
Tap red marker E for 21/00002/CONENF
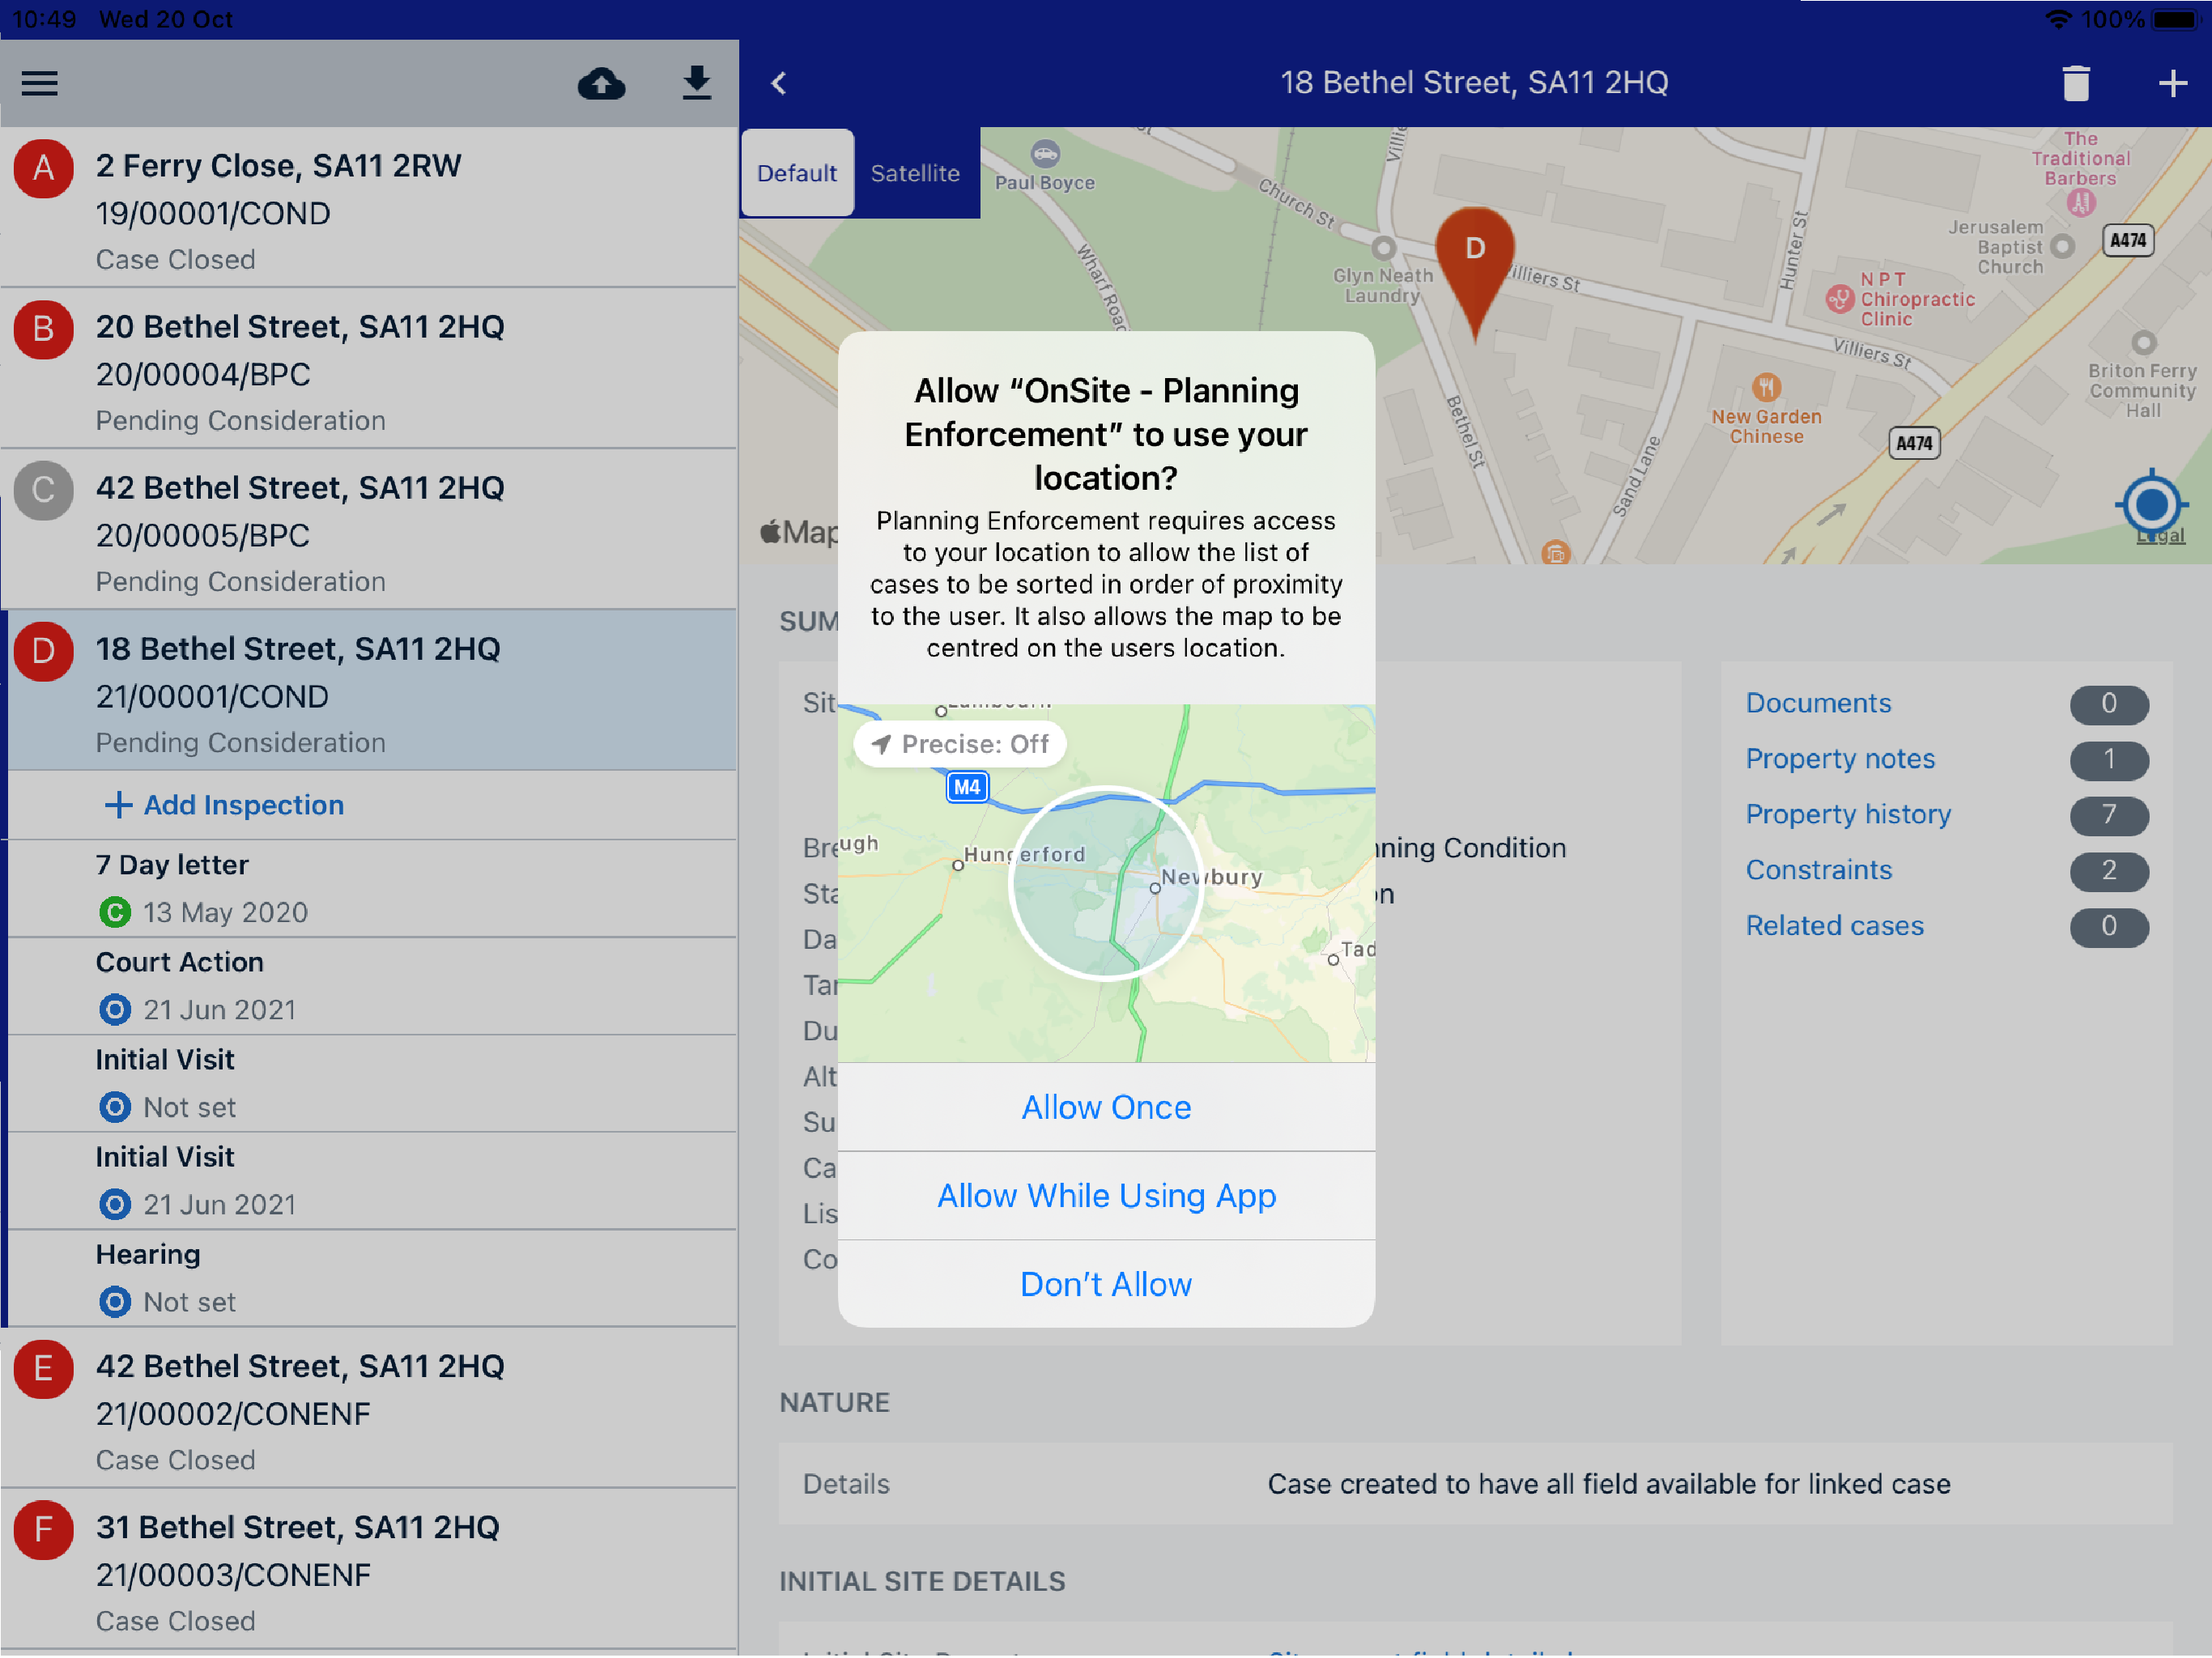pos(43,1369)
